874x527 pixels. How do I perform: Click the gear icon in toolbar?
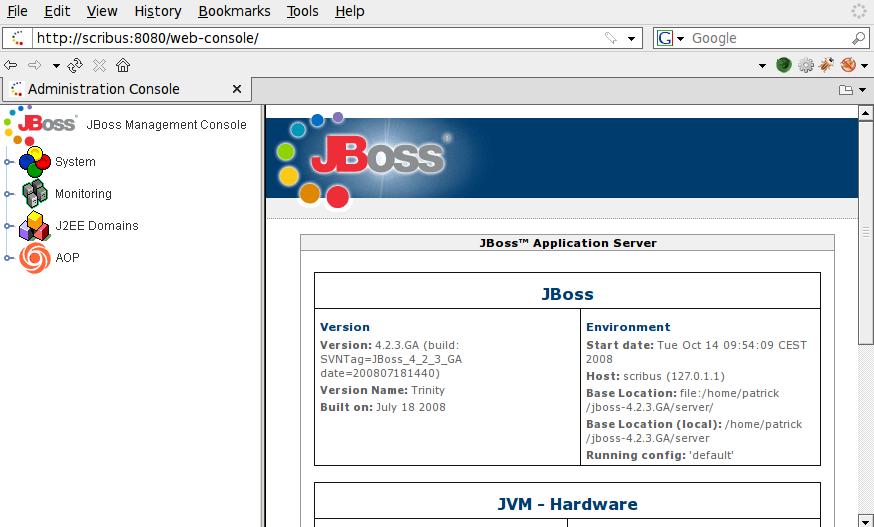pyautogui.click(x=805, y=65)
